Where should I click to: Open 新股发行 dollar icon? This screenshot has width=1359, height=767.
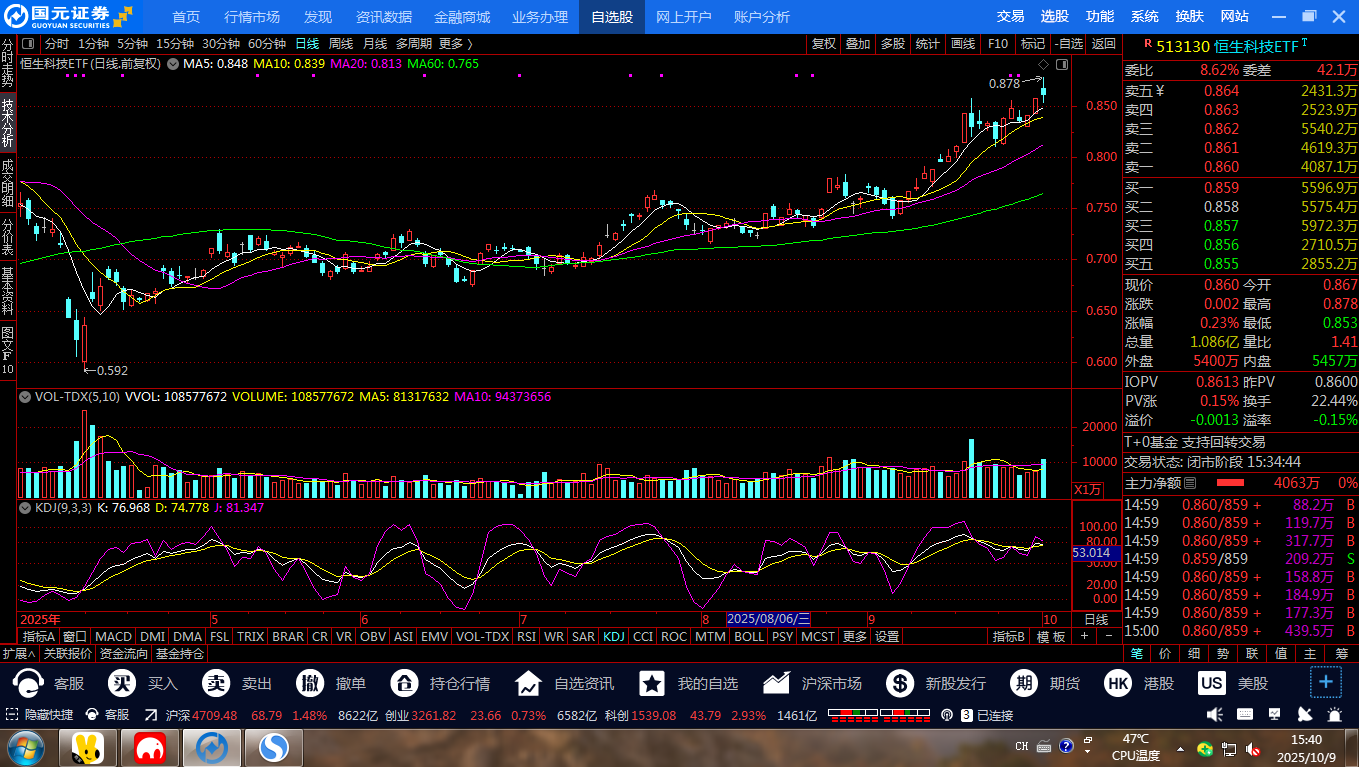point(899,684)
